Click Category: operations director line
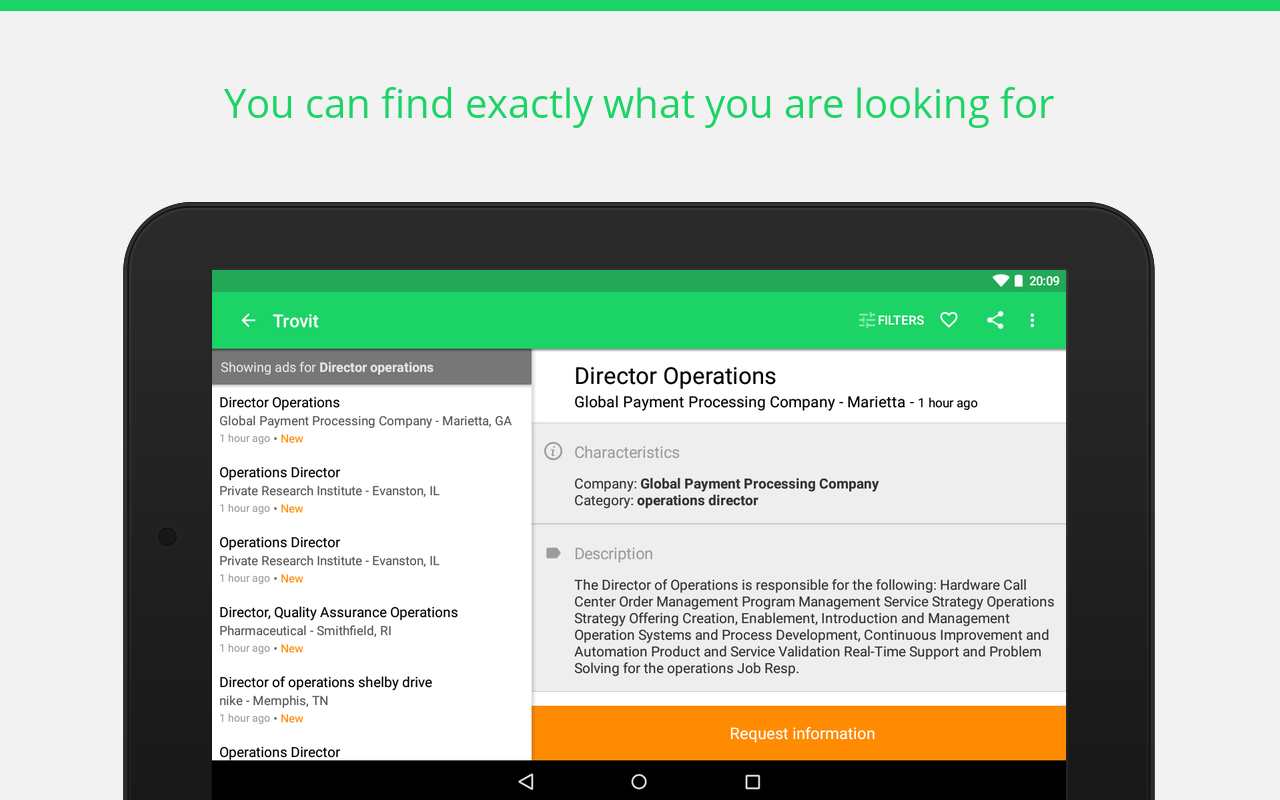Screen dimensions: 1280x800 [666, 501]
